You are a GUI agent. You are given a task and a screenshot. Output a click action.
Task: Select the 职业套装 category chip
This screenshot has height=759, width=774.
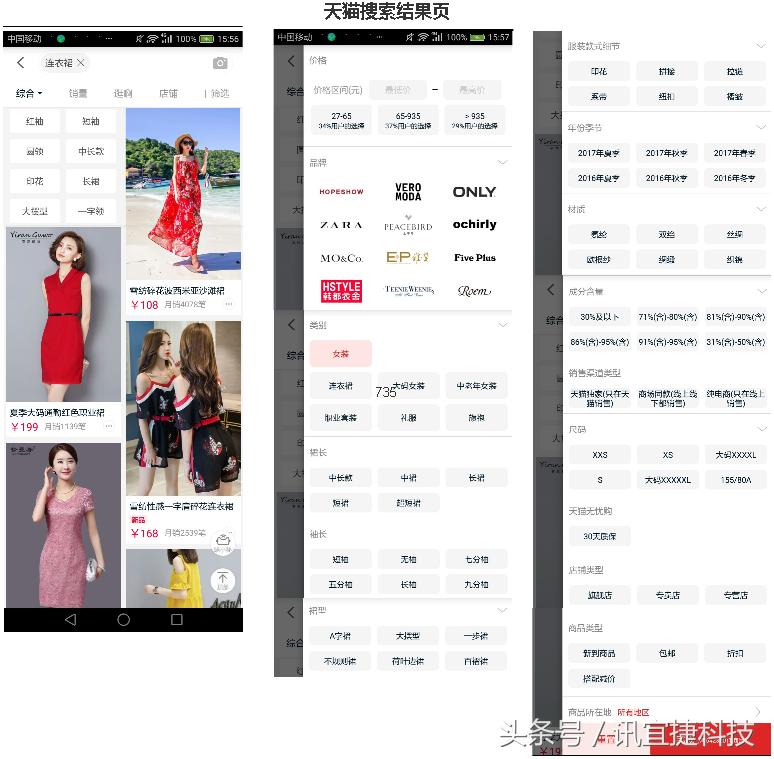click(x=341, y=418)
